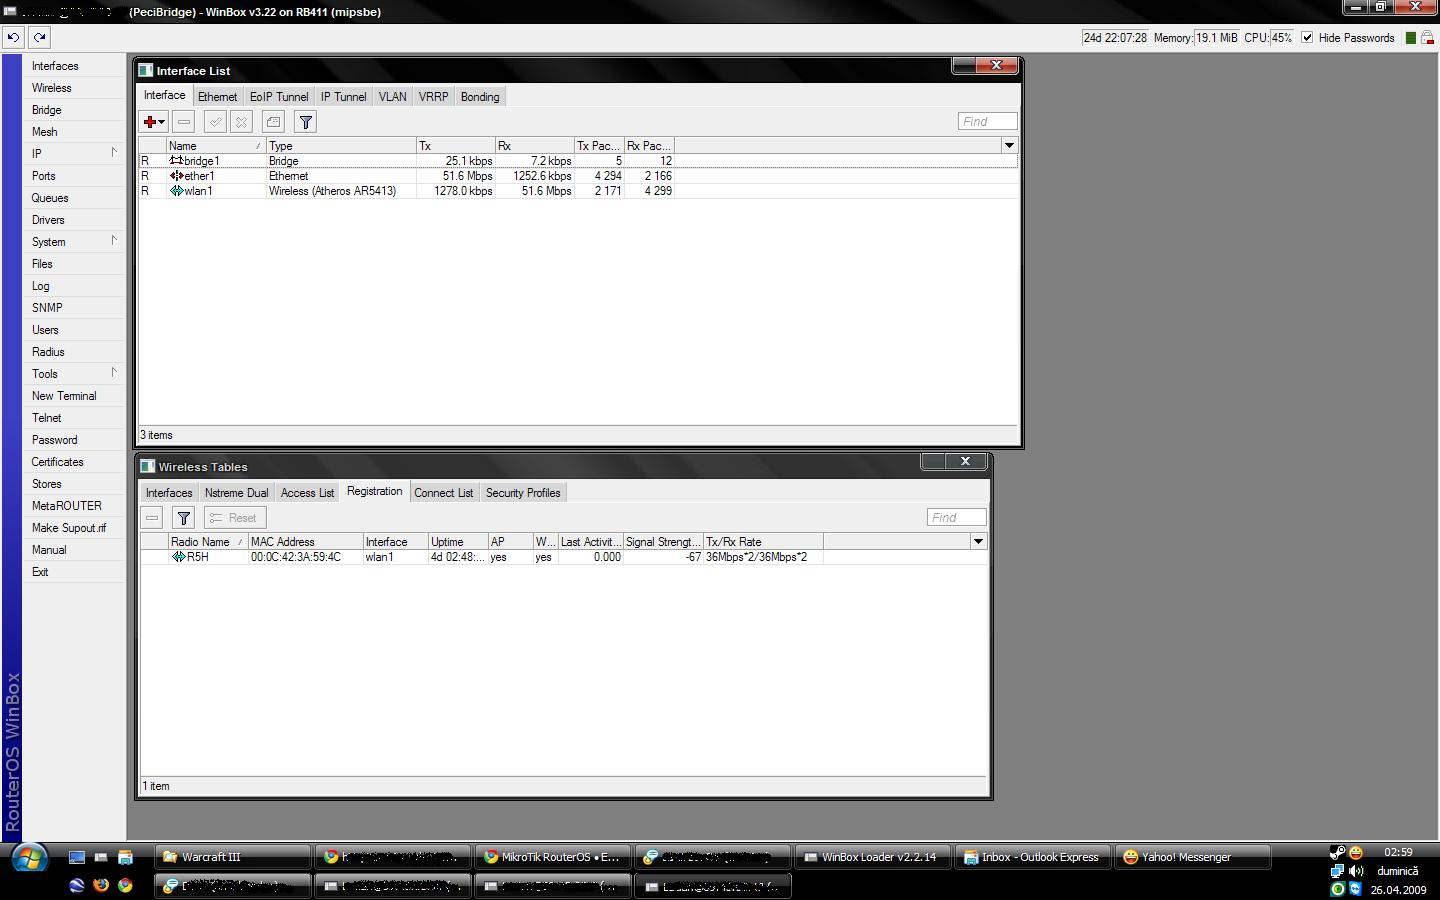1440x900 pixels.
Task: Open the Bonding tab
Action: point(480,97)
